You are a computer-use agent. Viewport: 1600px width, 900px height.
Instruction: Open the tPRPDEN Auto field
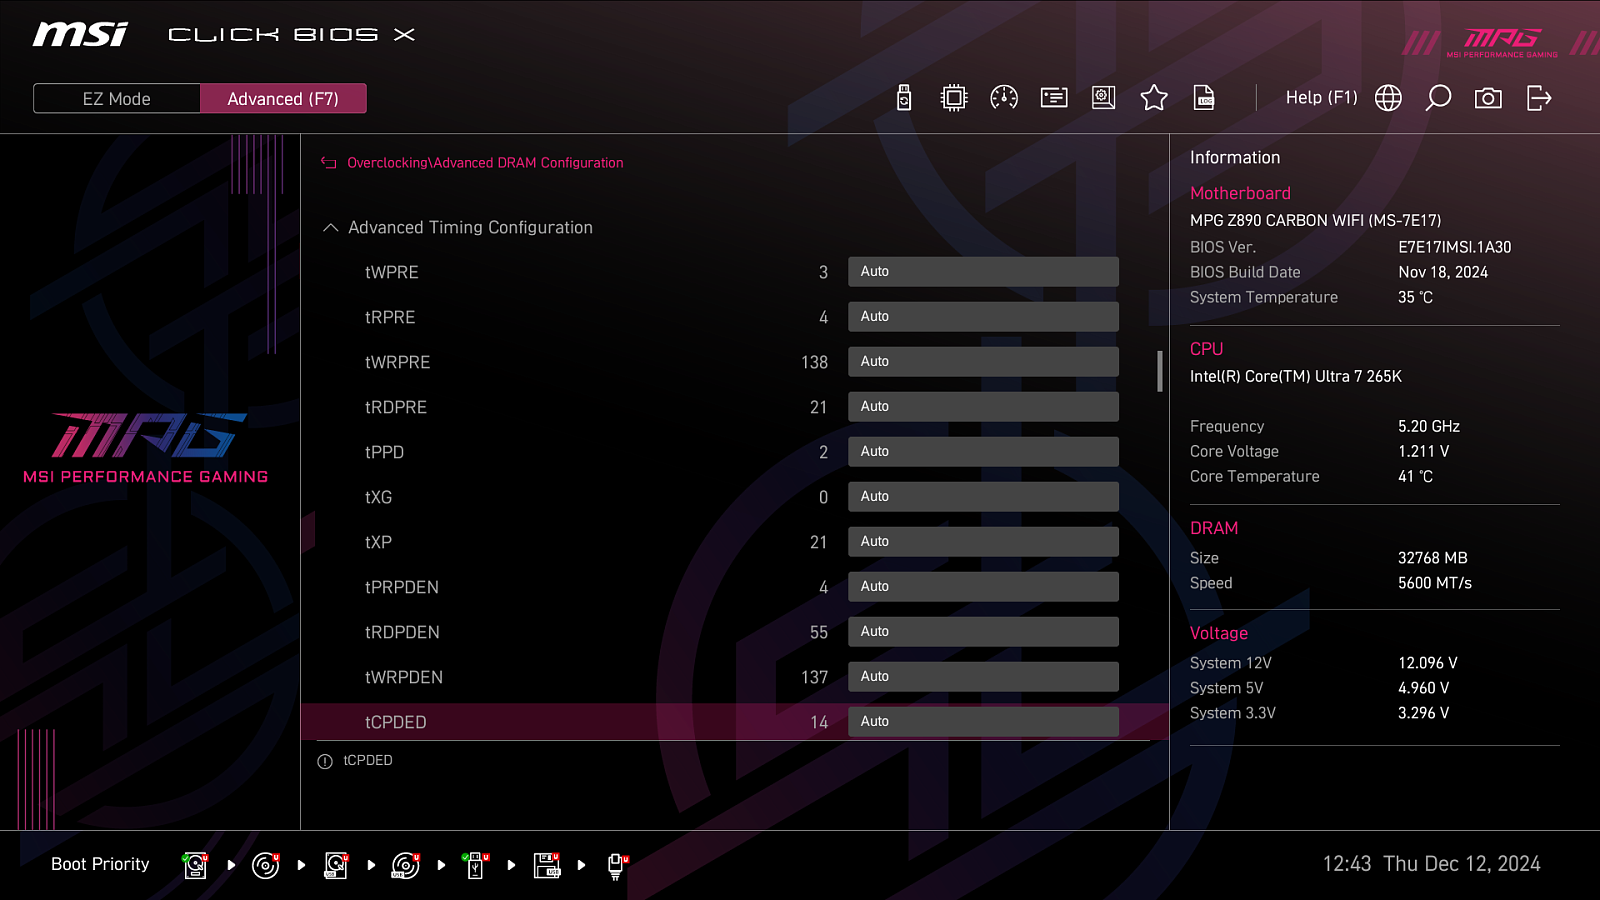pyautogui.click(x=983, y=587)
